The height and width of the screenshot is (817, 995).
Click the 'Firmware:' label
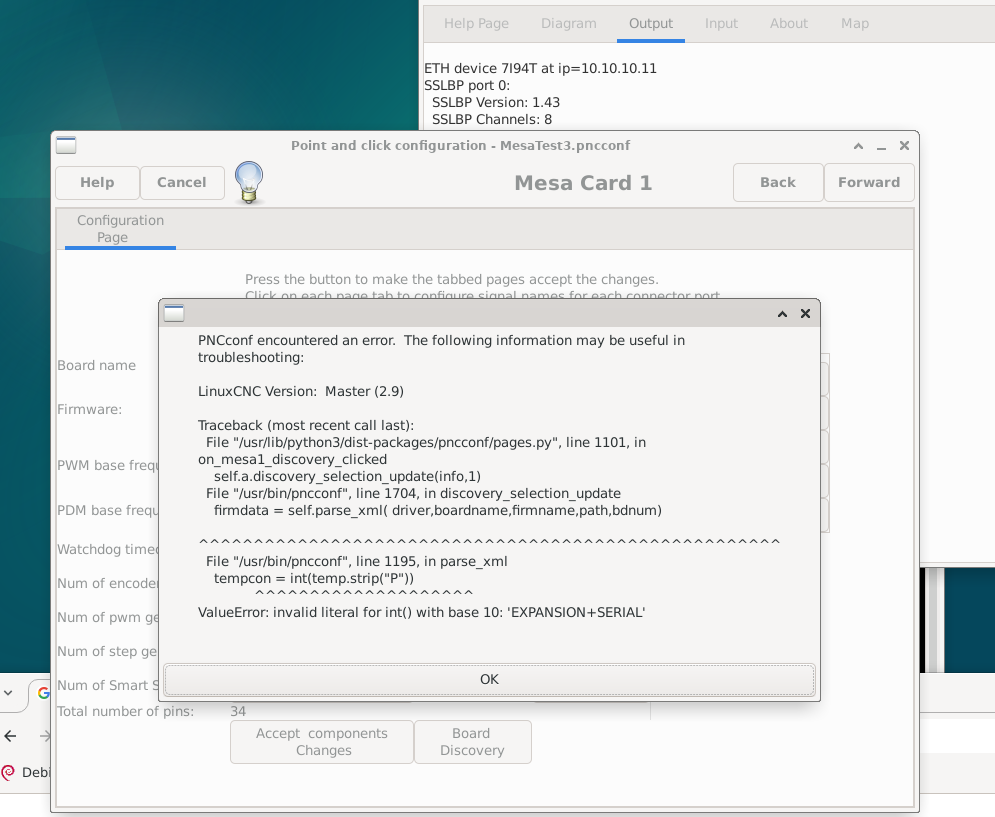click(89, 409)
